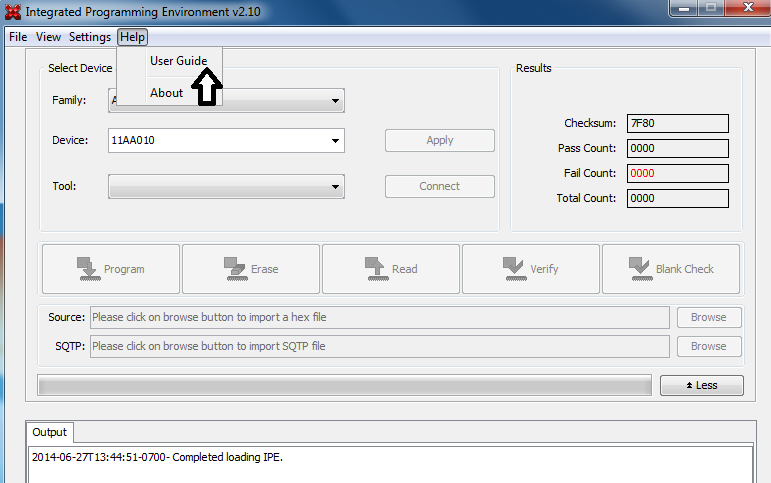Open the View menu

(48, 37)
